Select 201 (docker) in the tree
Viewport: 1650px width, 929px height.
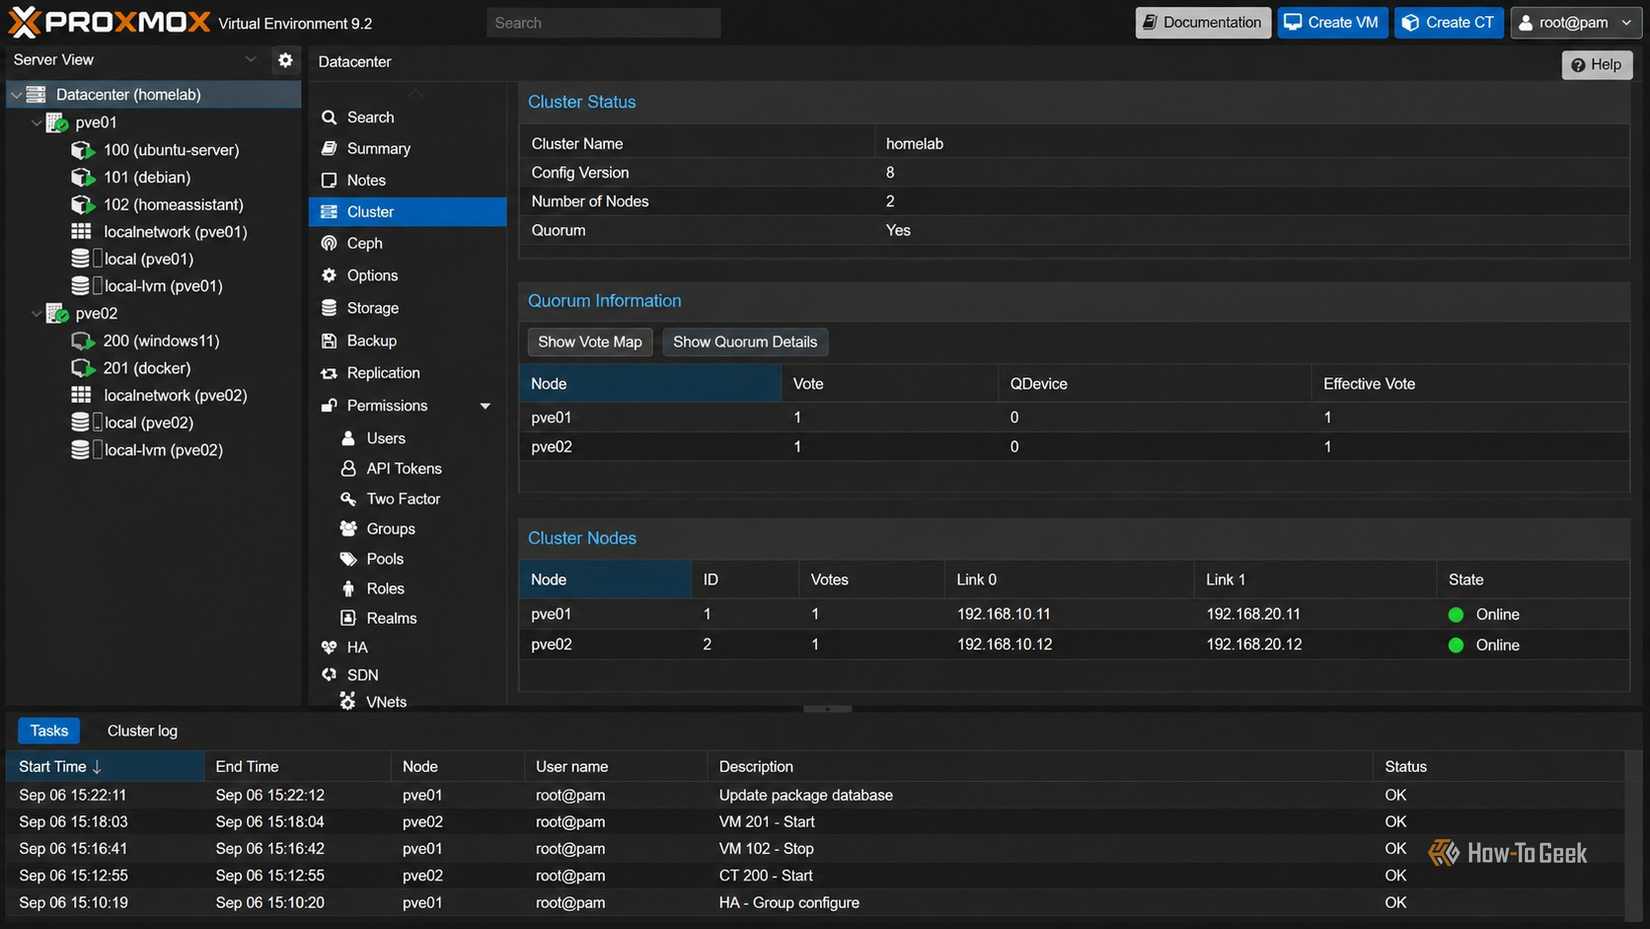coord(147,368)
